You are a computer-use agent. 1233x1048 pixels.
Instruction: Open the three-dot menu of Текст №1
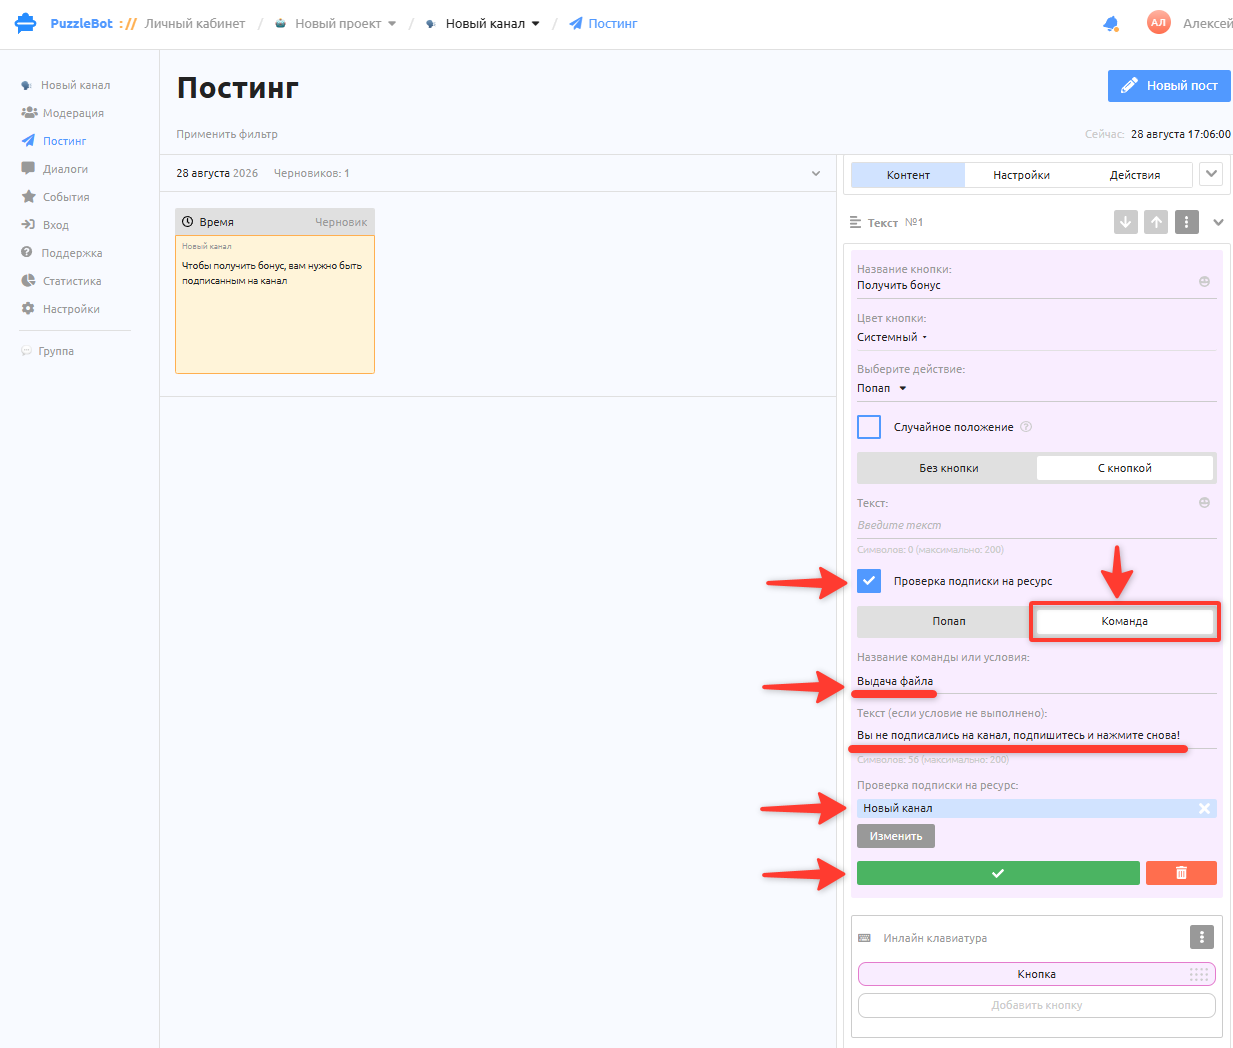coord(1186,222)
